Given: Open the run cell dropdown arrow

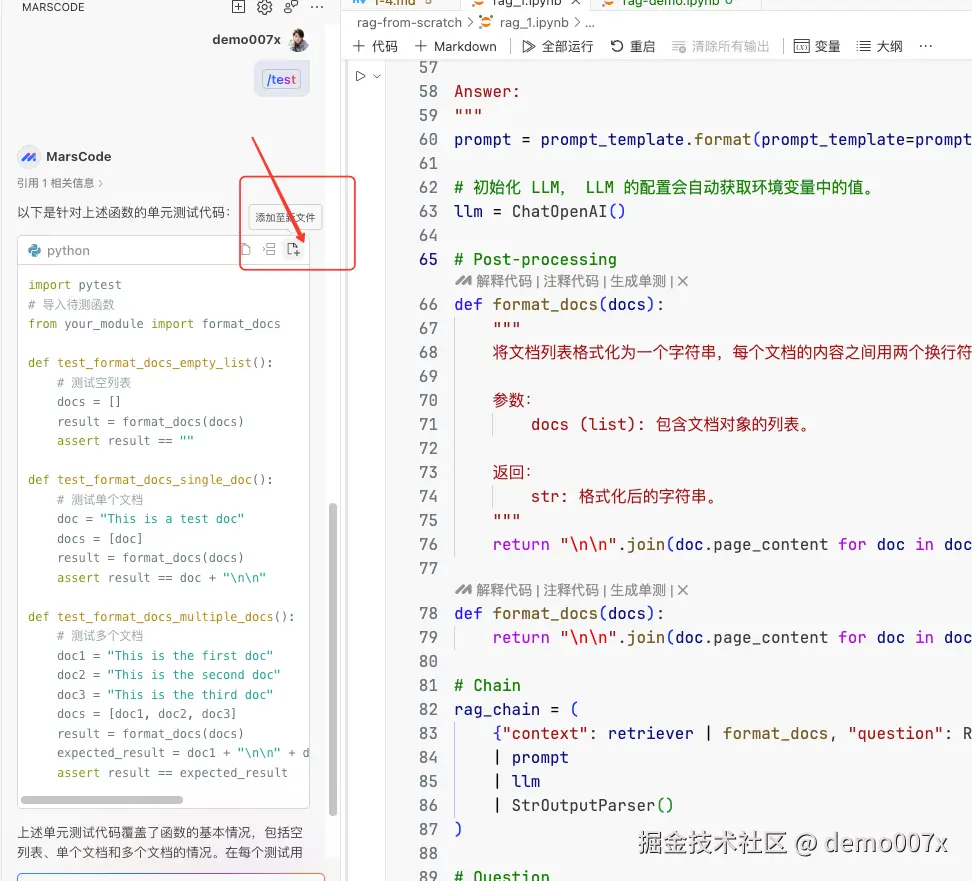Looking at the screenshot, I should coord(376,76).
